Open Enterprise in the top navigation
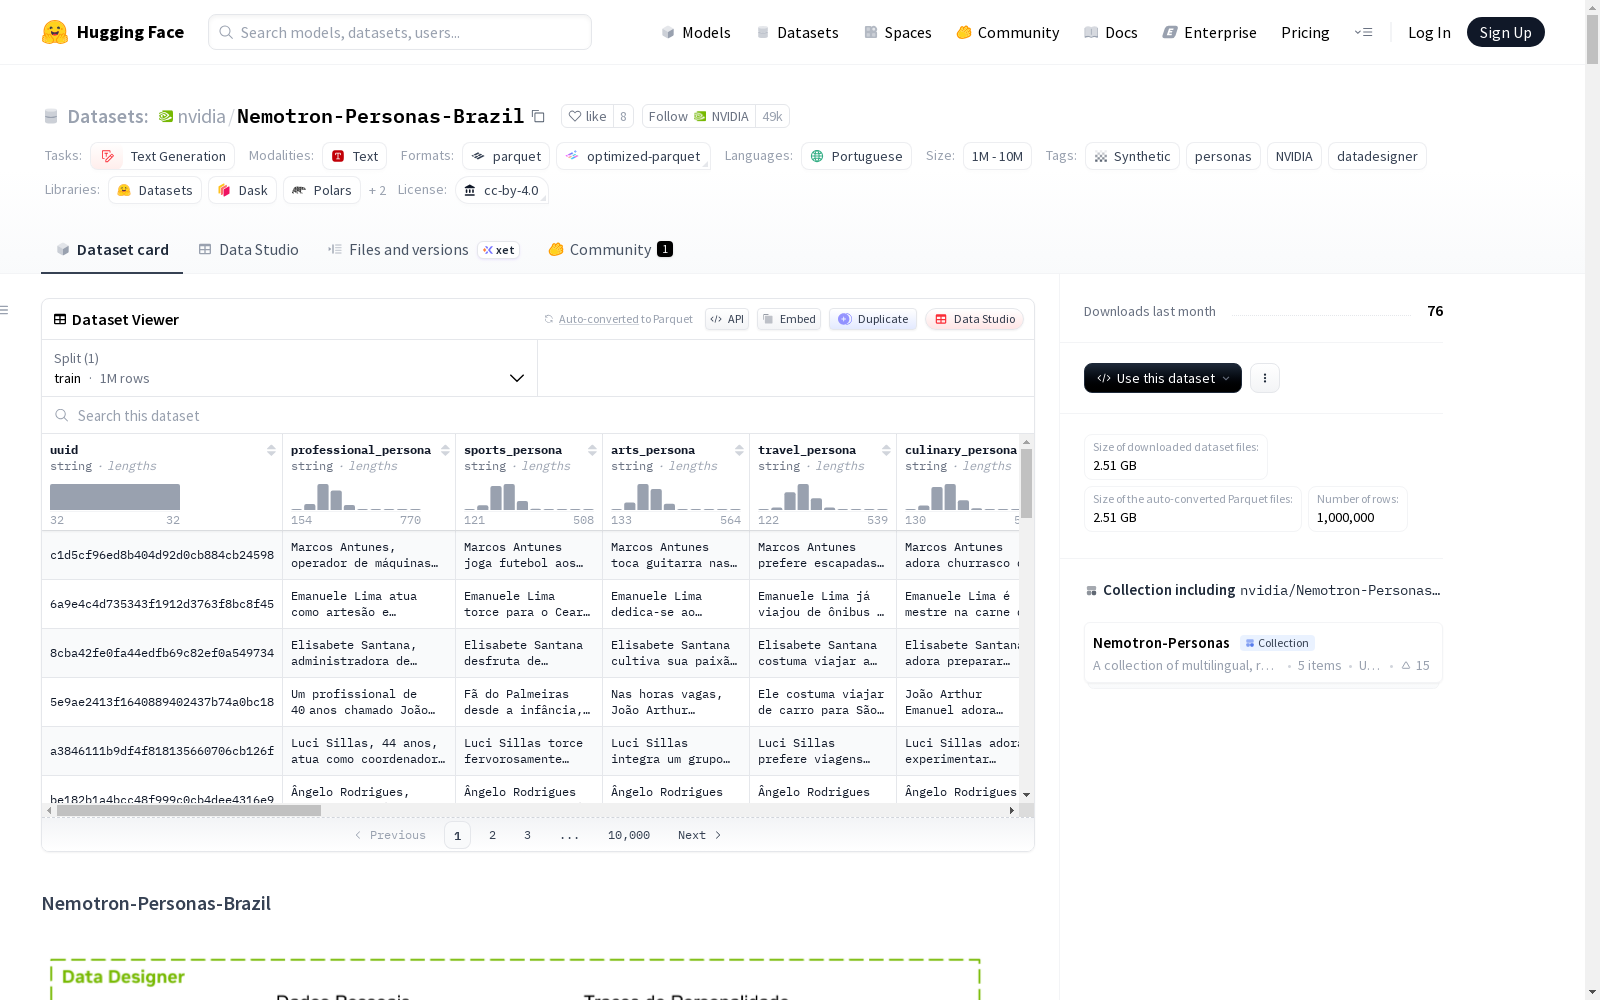Screen dimensions: 1600x1000 point(1210,32)
